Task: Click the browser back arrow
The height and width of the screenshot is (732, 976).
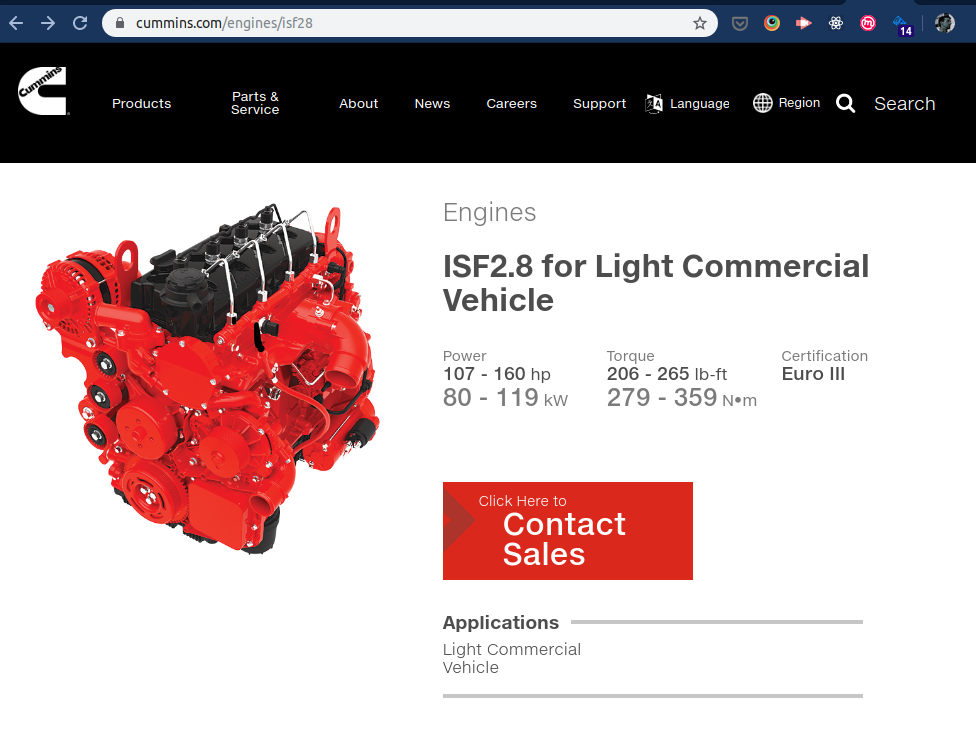Action: tap(16, 23)
